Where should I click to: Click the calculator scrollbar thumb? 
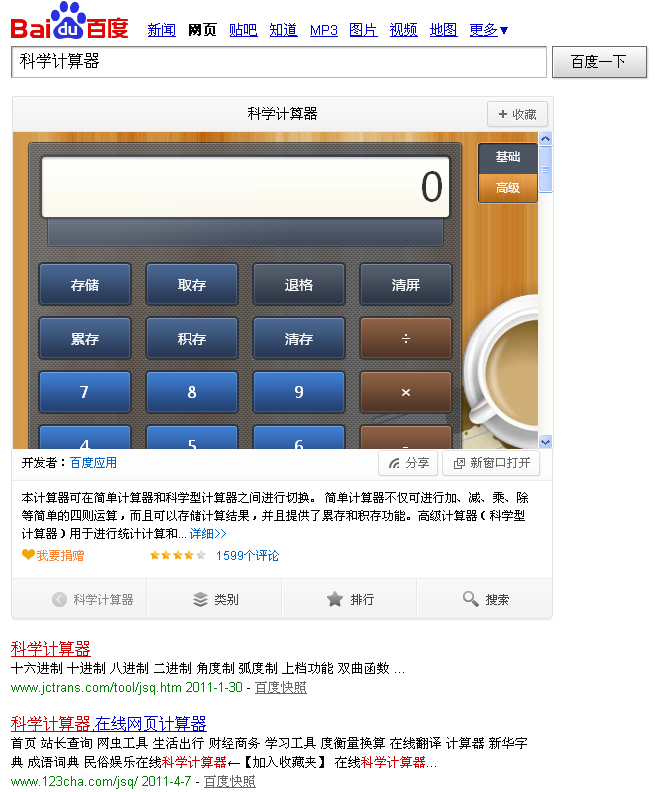[545, 170]
